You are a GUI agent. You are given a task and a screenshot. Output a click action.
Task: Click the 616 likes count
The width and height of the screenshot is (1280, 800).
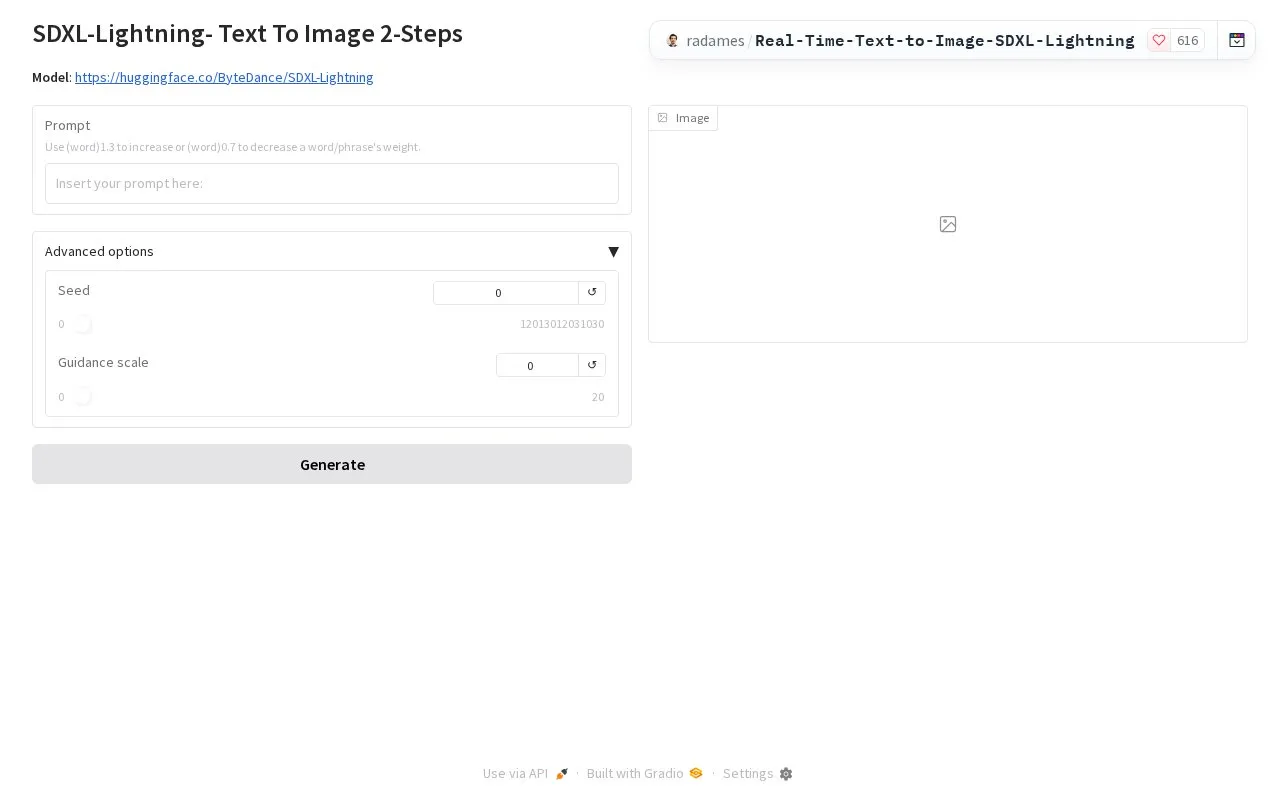[1187, 41]
